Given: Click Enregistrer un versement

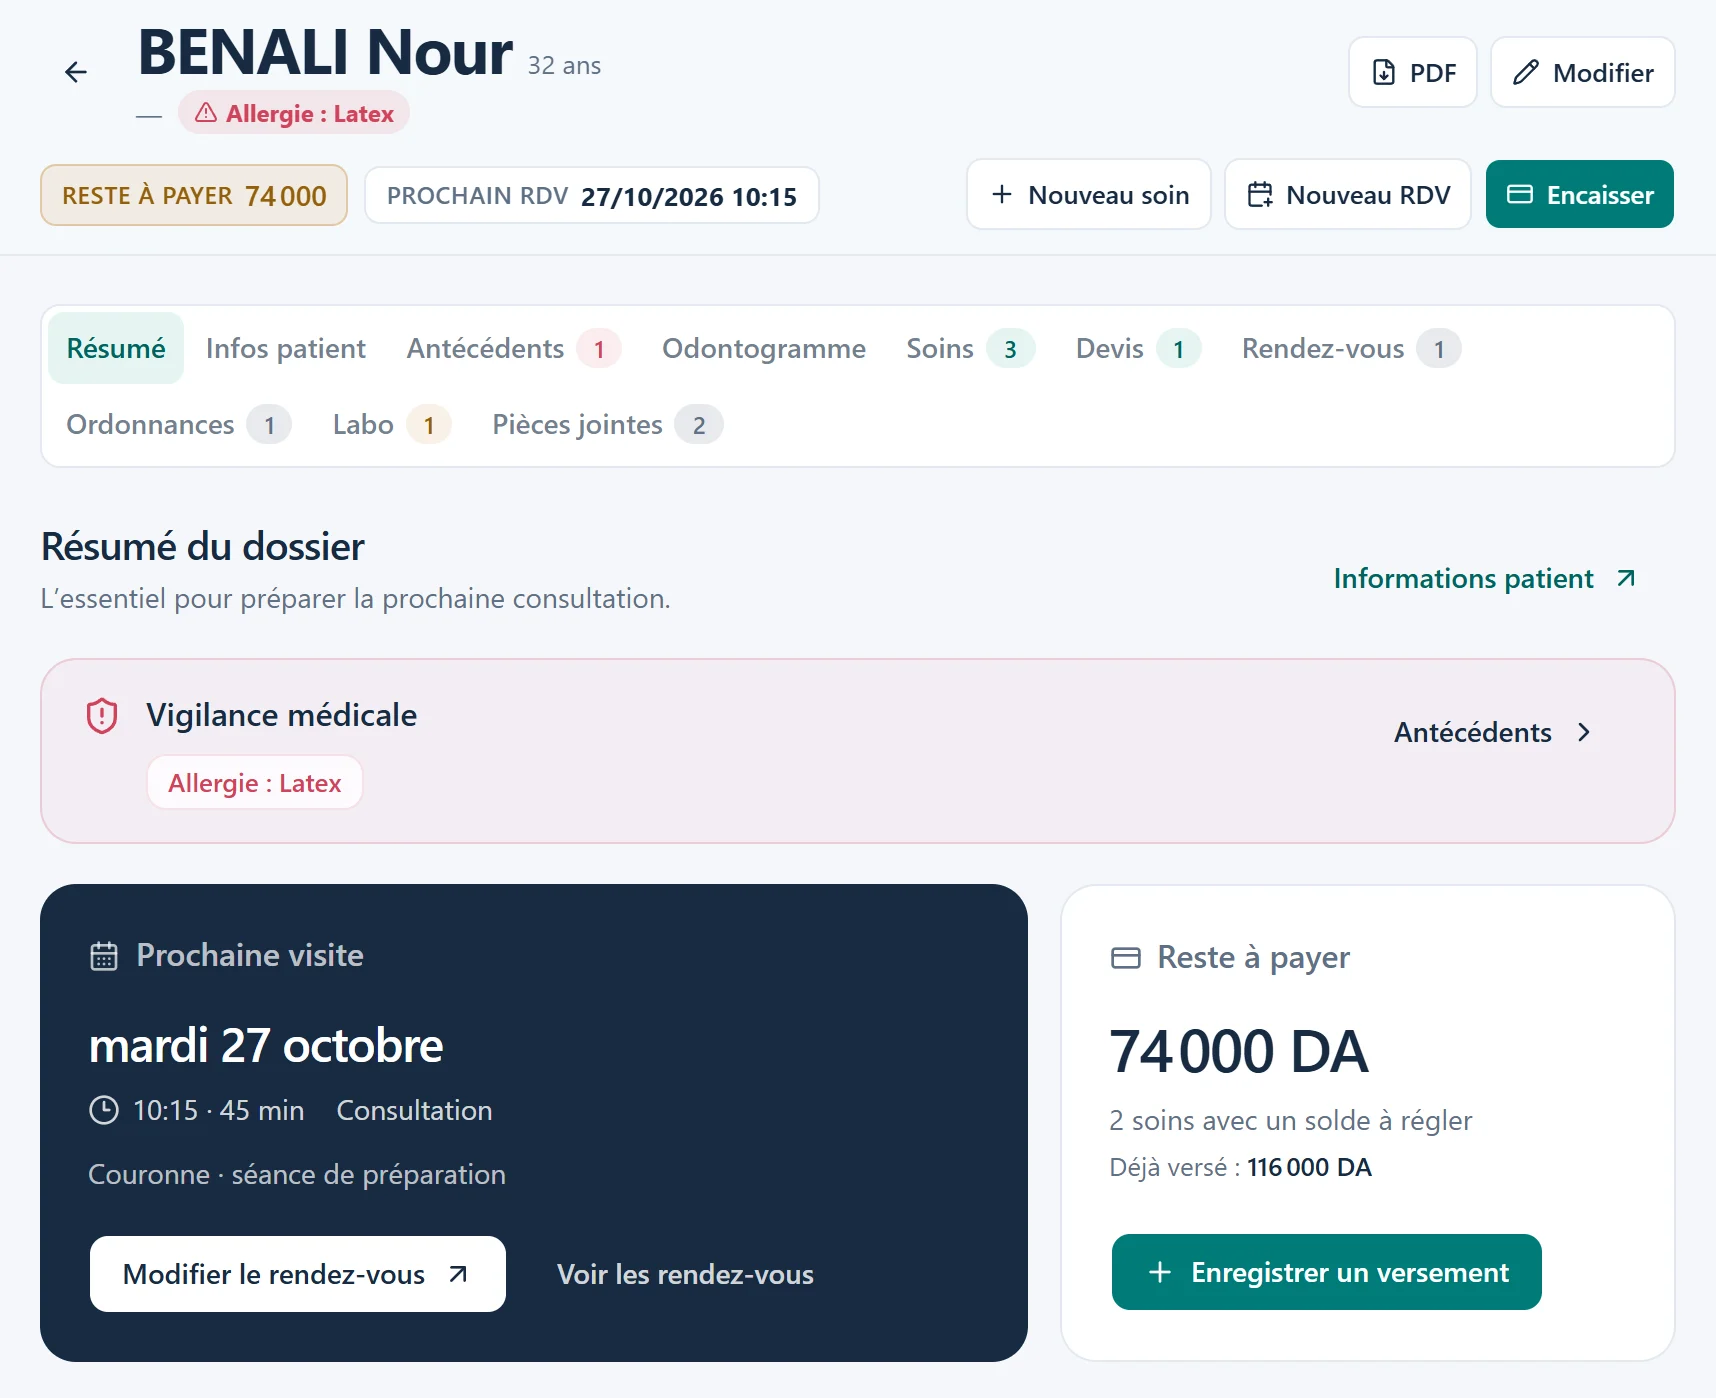Looking at the screenshot, I should tap(1327, 1272).
